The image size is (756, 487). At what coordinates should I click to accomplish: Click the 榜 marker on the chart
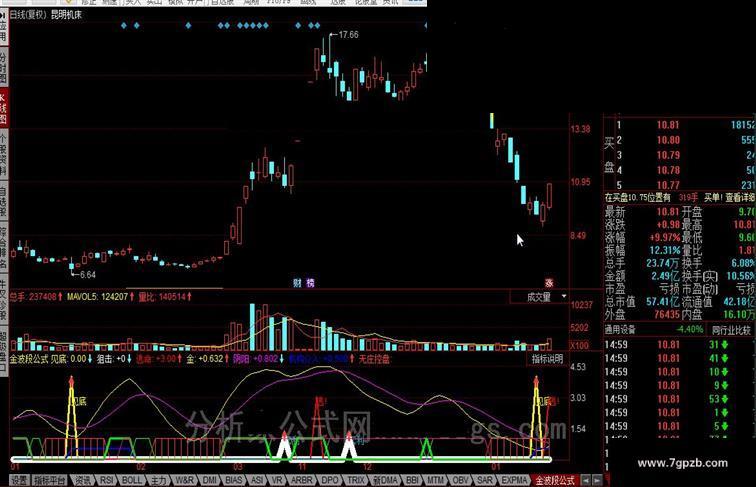(310, 283)
